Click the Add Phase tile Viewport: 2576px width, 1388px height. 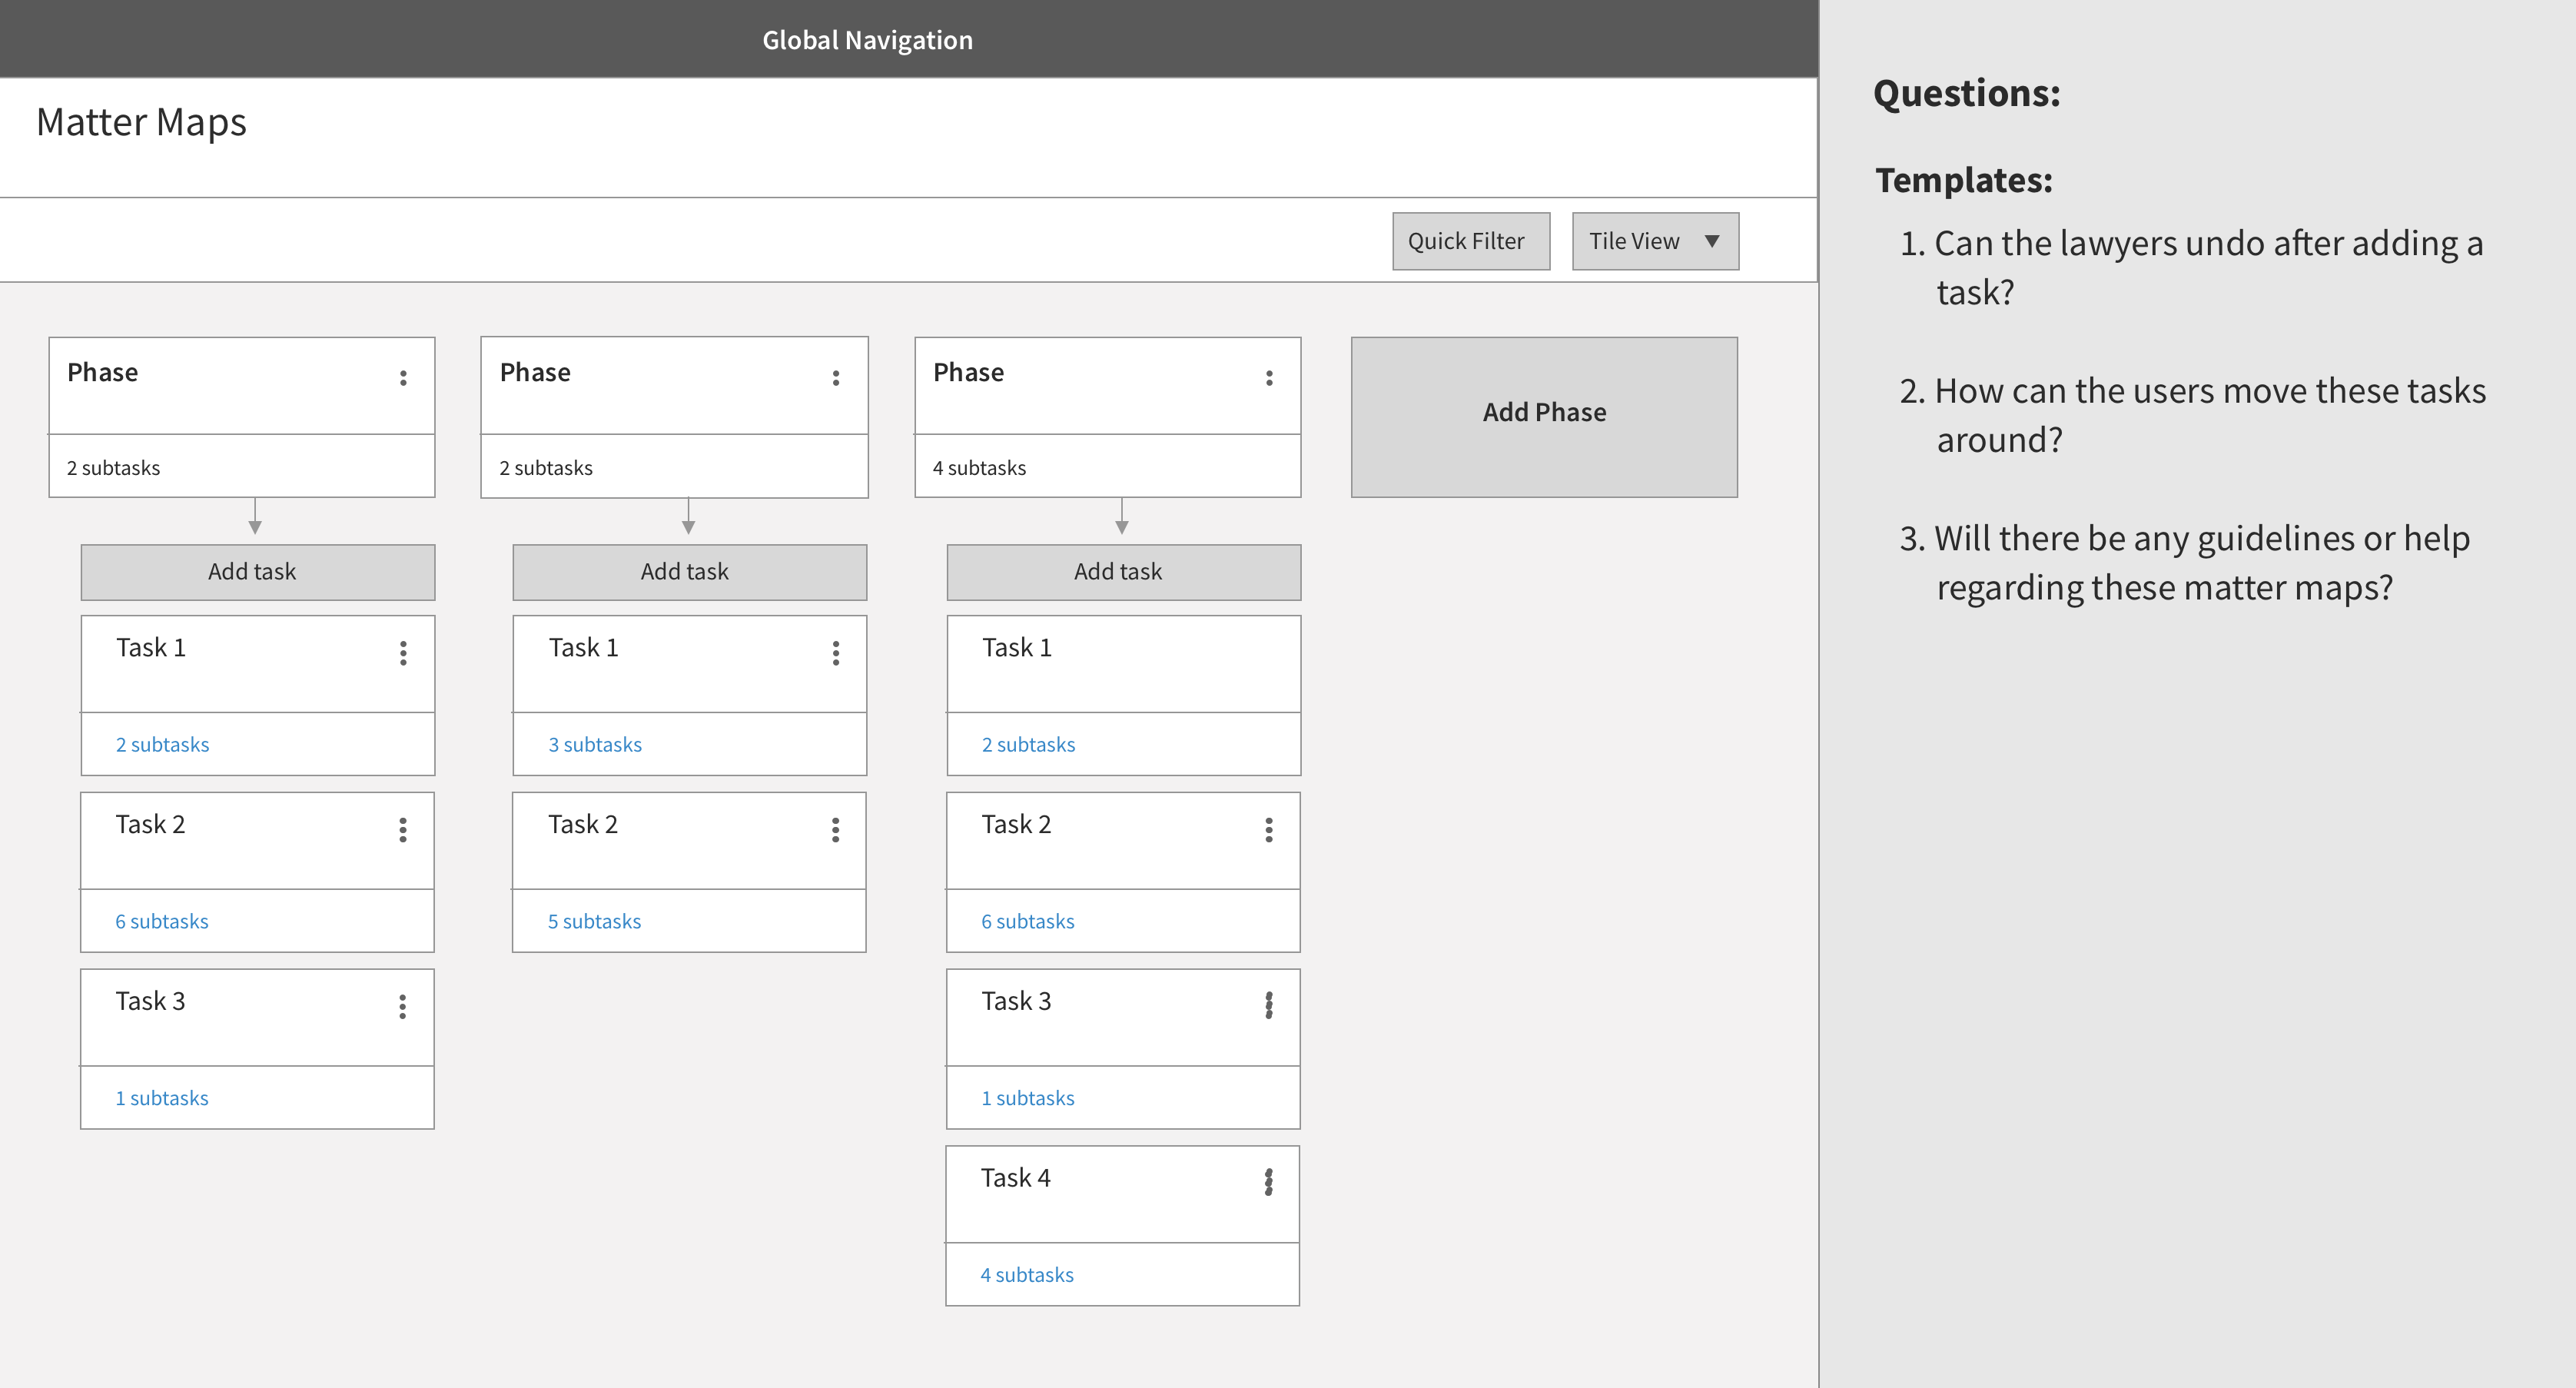(1543, 416)
